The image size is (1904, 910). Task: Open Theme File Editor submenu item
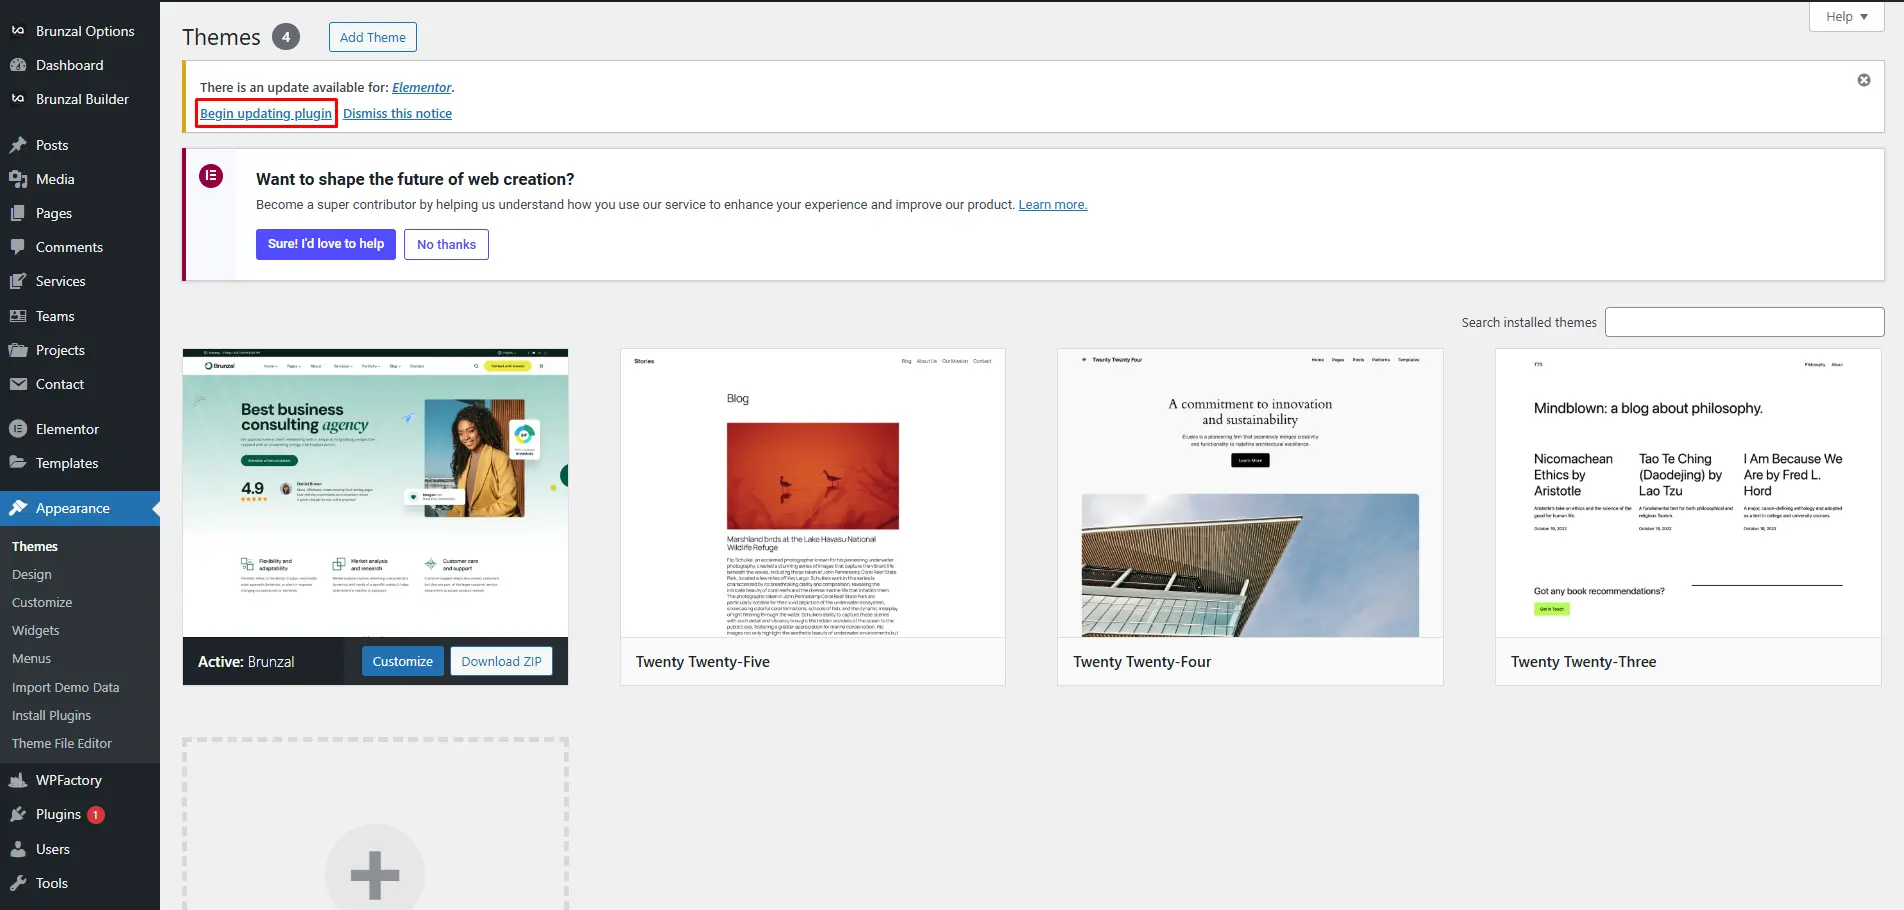62,743
